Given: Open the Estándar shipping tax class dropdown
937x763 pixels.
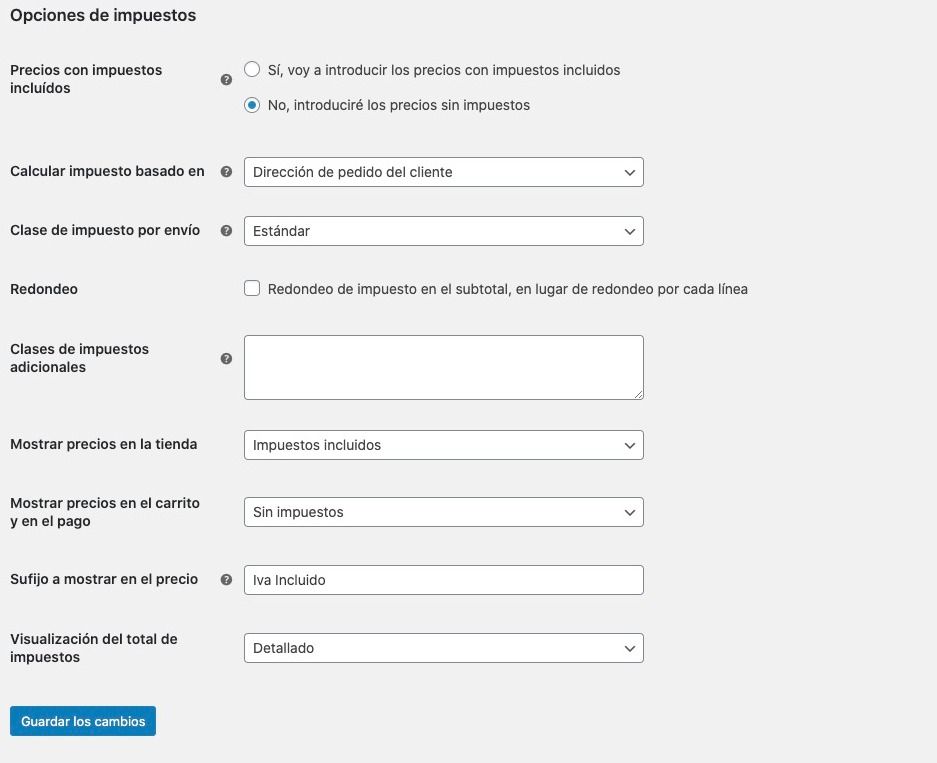Looking at the screenshot, I should [443, 231].
